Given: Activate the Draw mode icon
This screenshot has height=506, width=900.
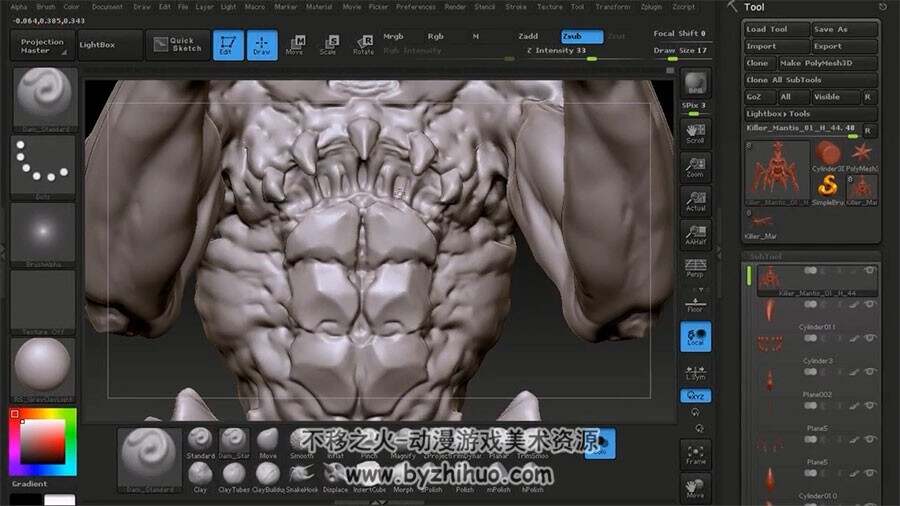Looking at the screenshot, I should [x=262, y=45].
